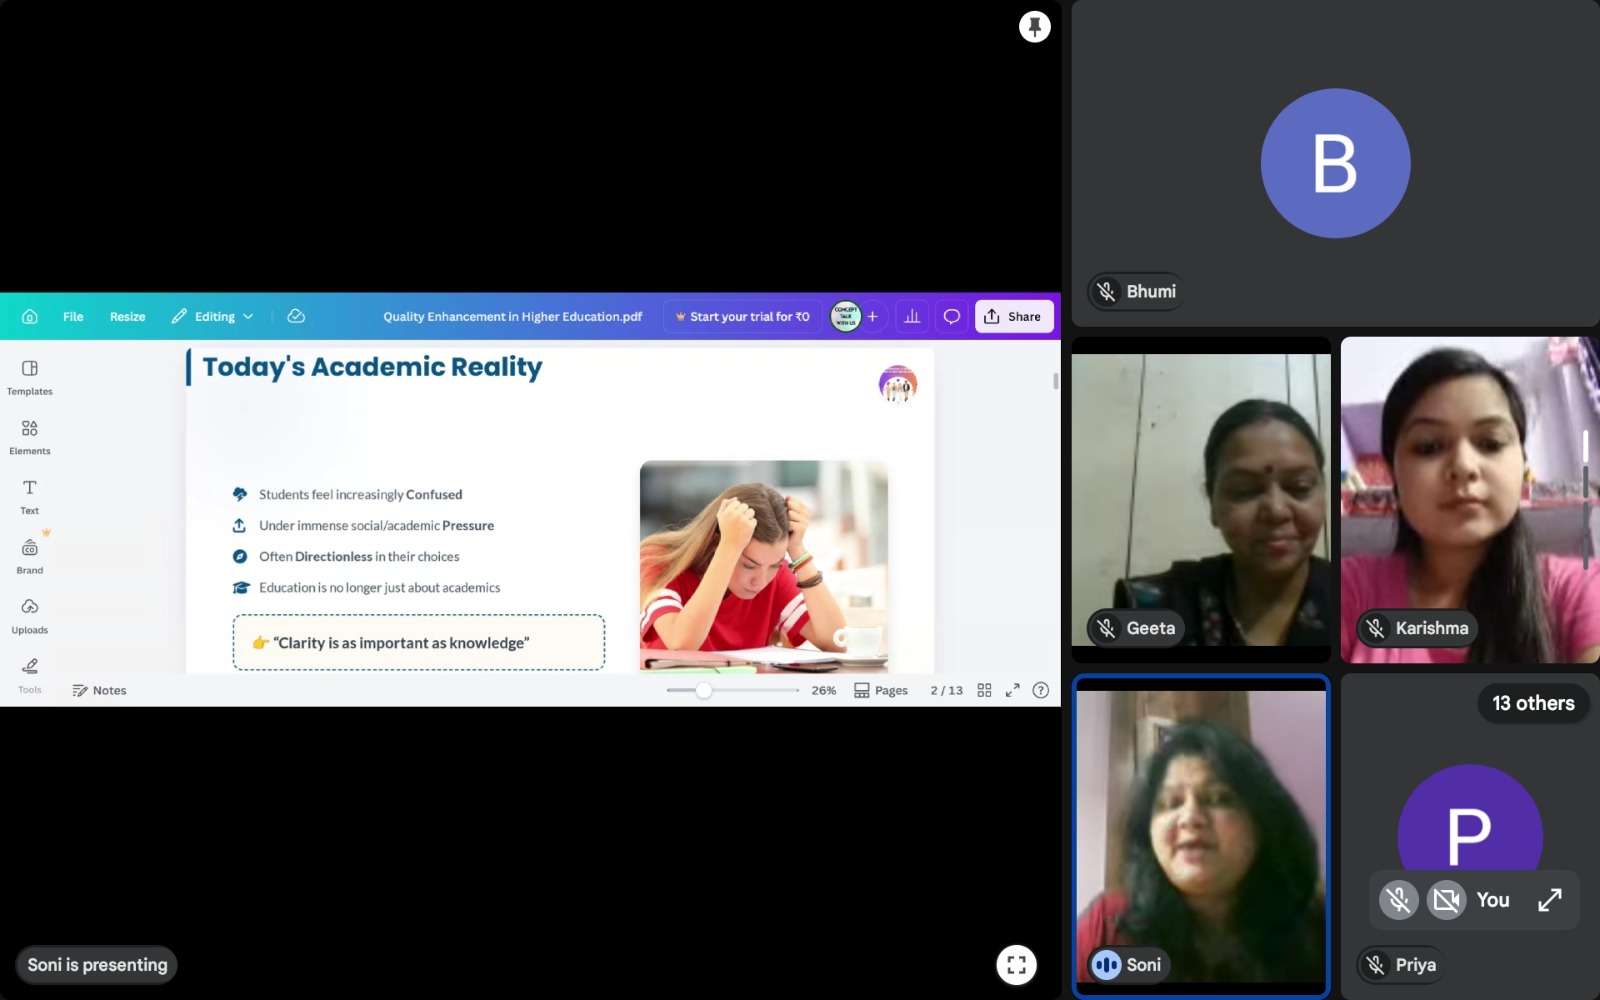Toggle the Pages view in the bottom bar
1600x1000 pixels.
[x=881, y=690]
